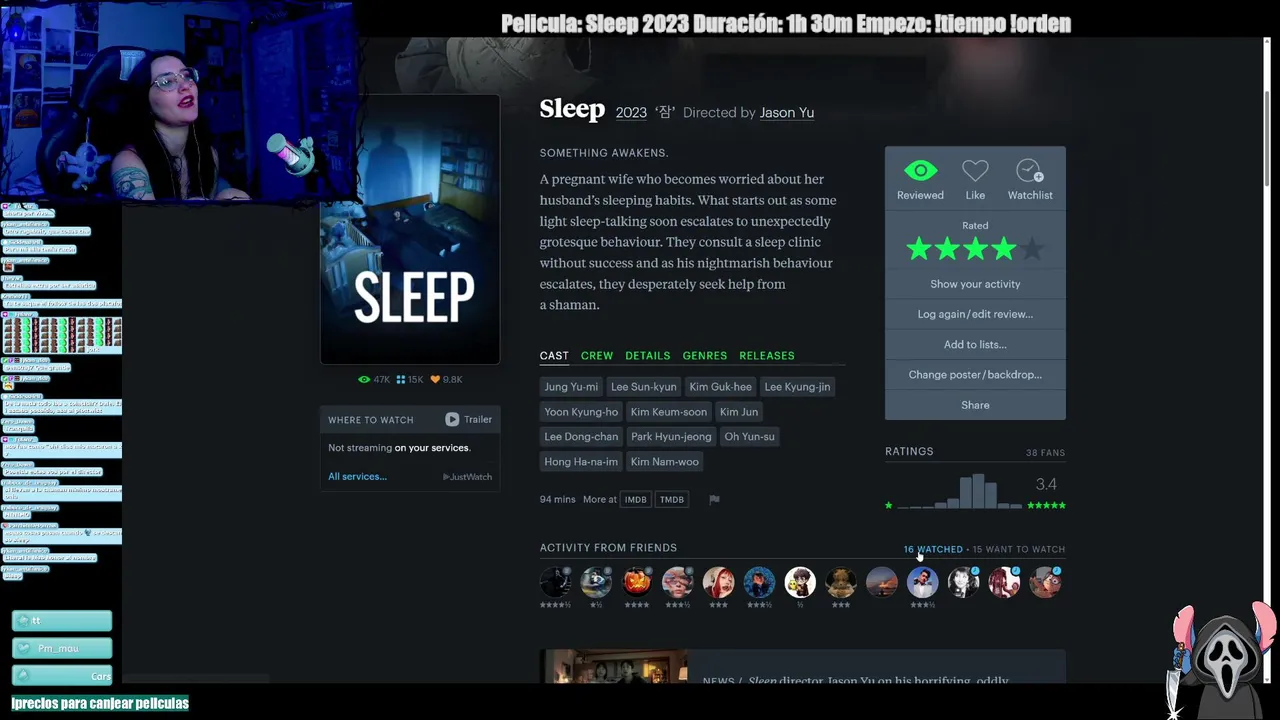Toggle the green Reviewed eye icon
The height and width of the screenshot is (720, 1280).
(920, 171)
